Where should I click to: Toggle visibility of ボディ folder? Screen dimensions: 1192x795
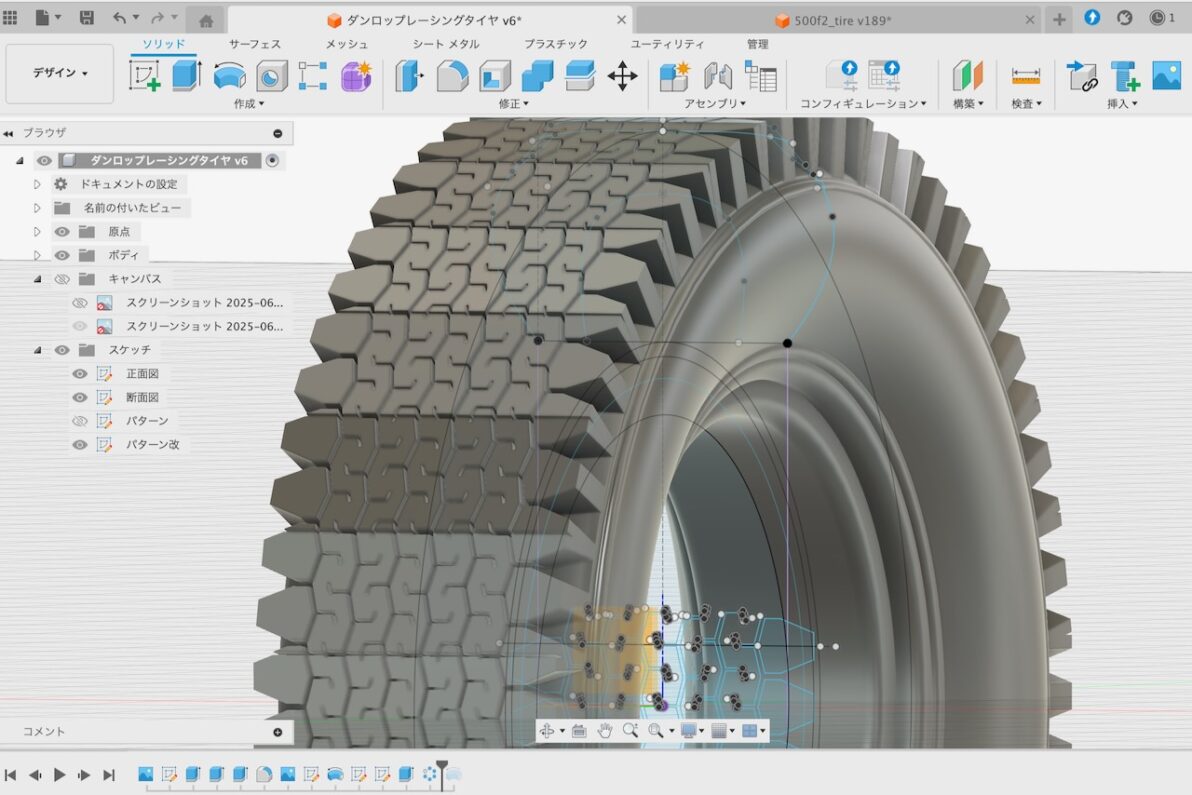tap(62, 255)
